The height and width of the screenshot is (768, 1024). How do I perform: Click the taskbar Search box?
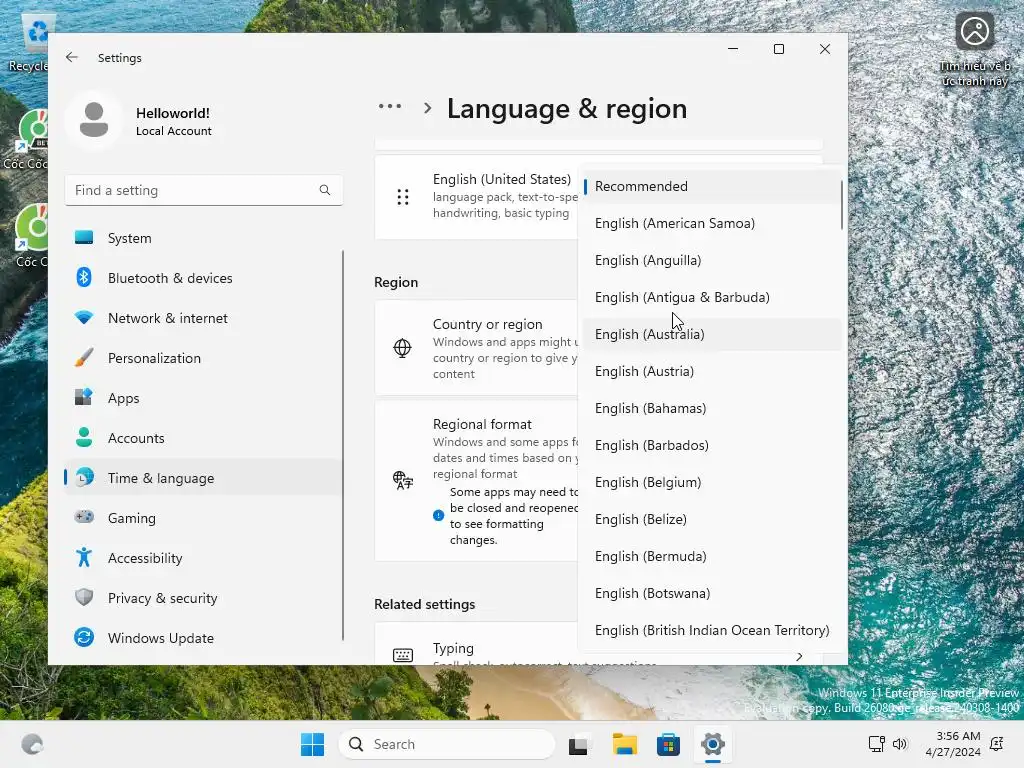click(x=447, y=744)
